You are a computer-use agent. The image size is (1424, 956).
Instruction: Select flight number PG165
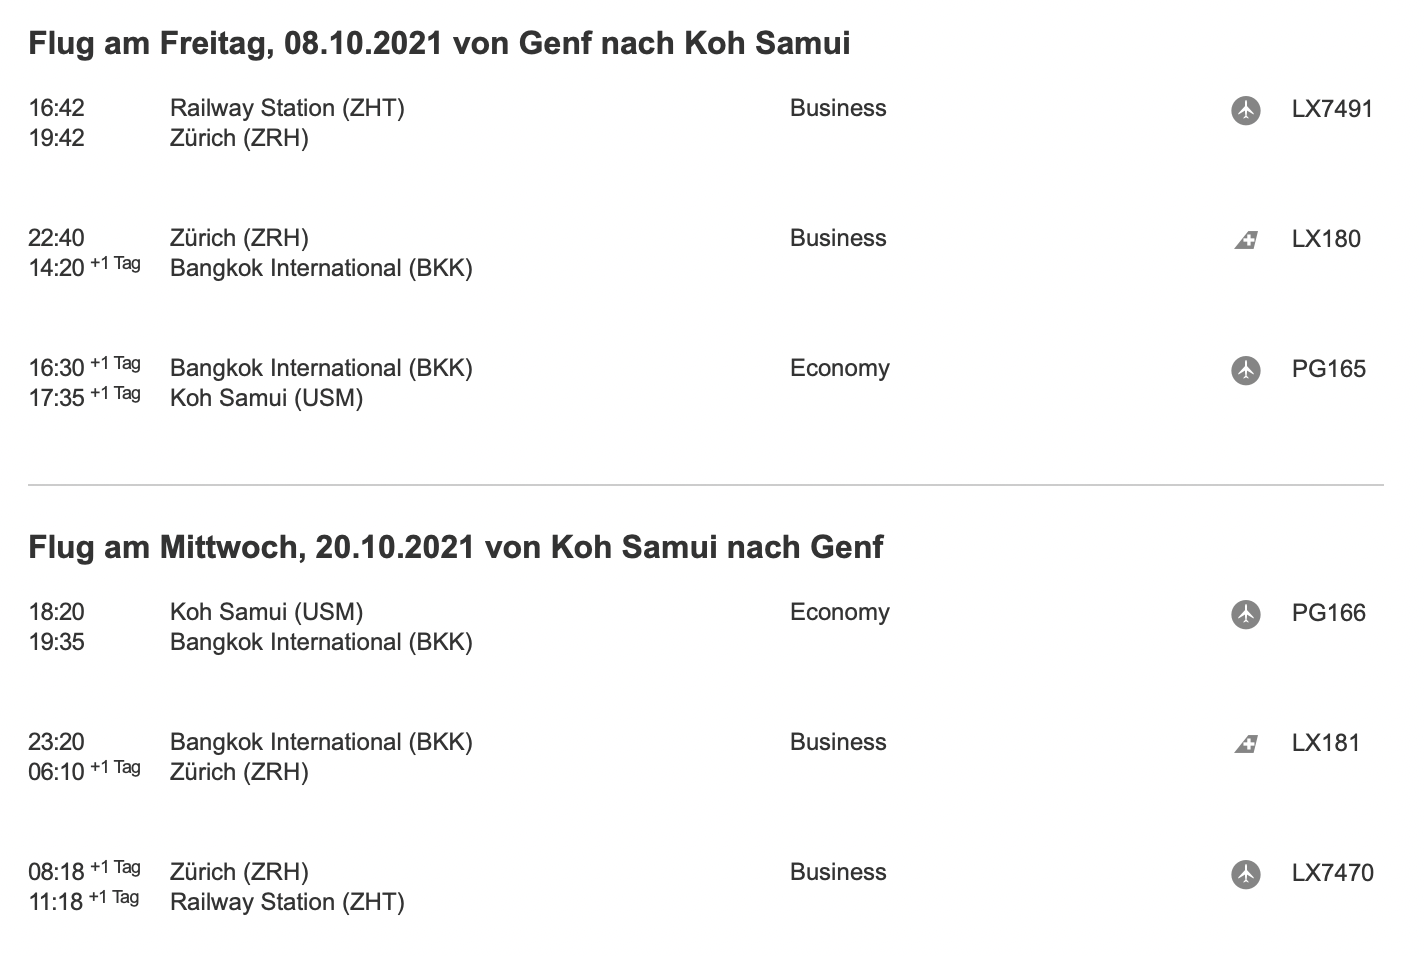[x=1328, y=369]
